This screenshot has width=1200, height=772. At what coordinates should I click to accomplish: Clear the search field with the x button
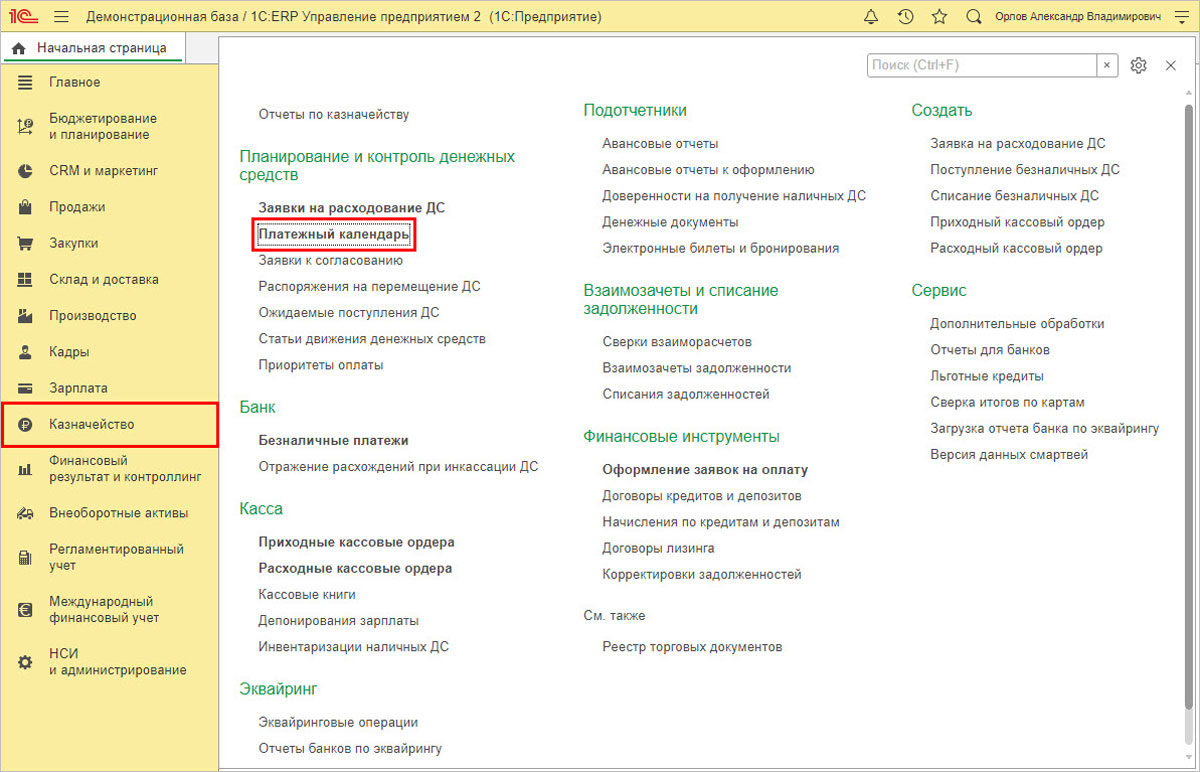pos(1107,65)
